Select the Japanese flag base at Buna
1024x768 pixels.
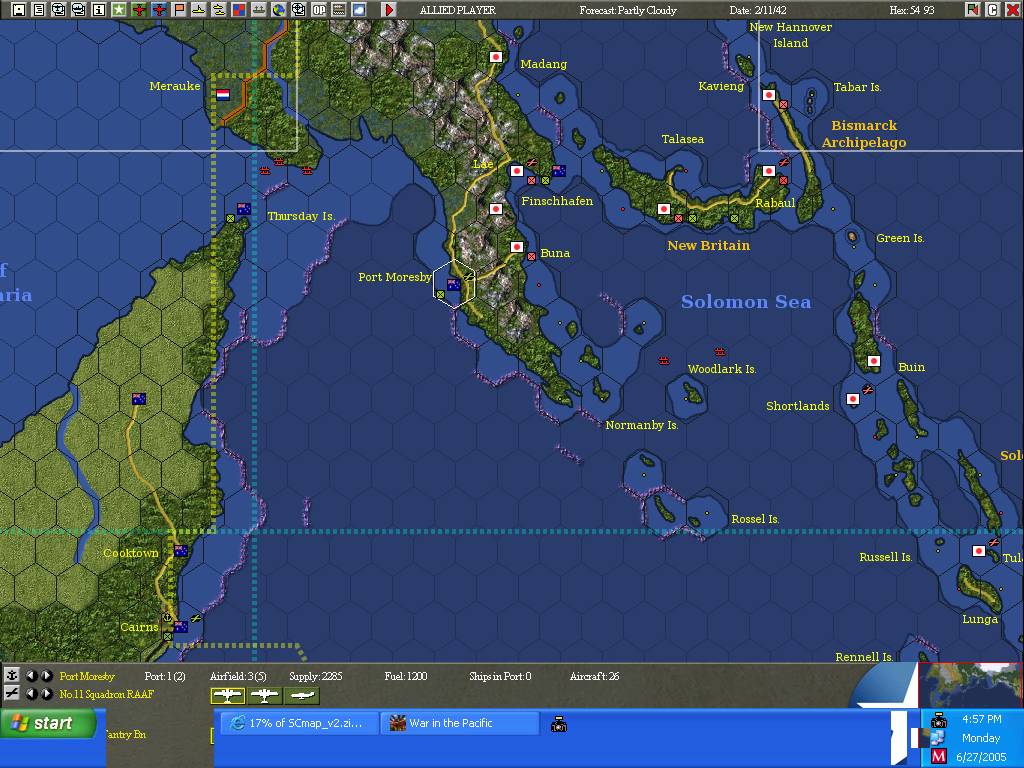(517, 247)
